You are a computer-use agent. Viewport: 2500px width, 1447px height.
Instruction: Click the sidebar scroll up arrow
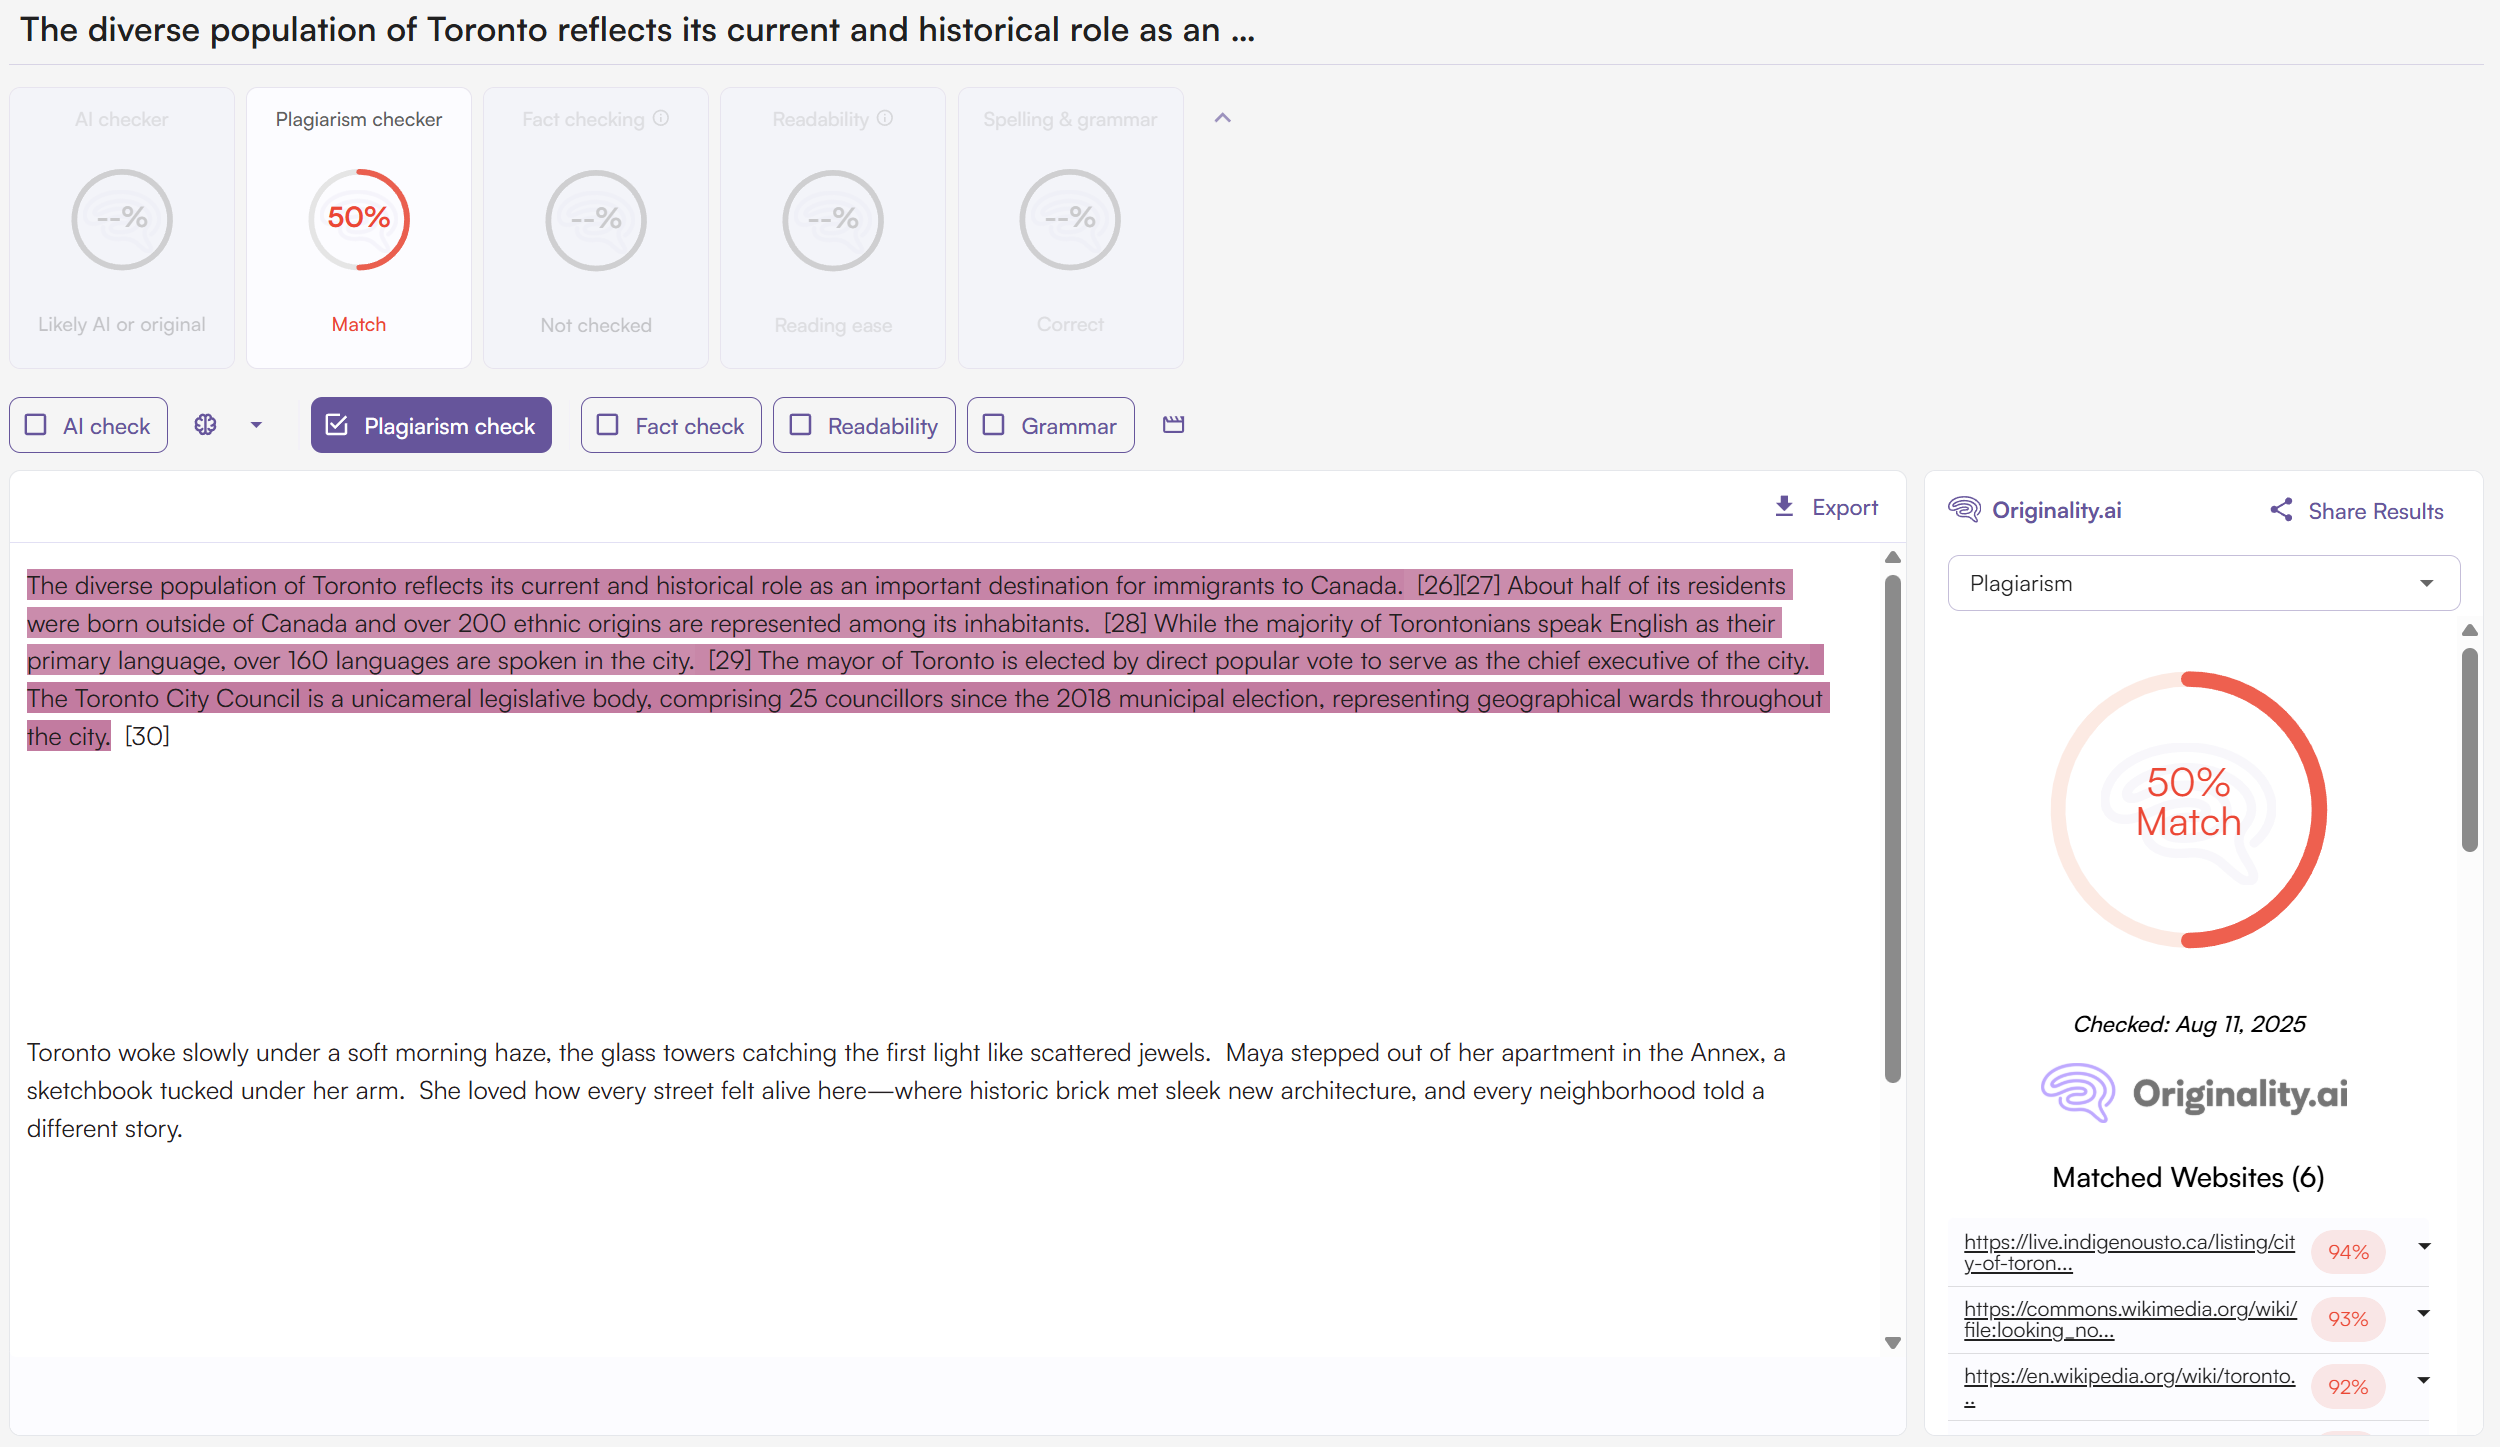point(2469,630)
